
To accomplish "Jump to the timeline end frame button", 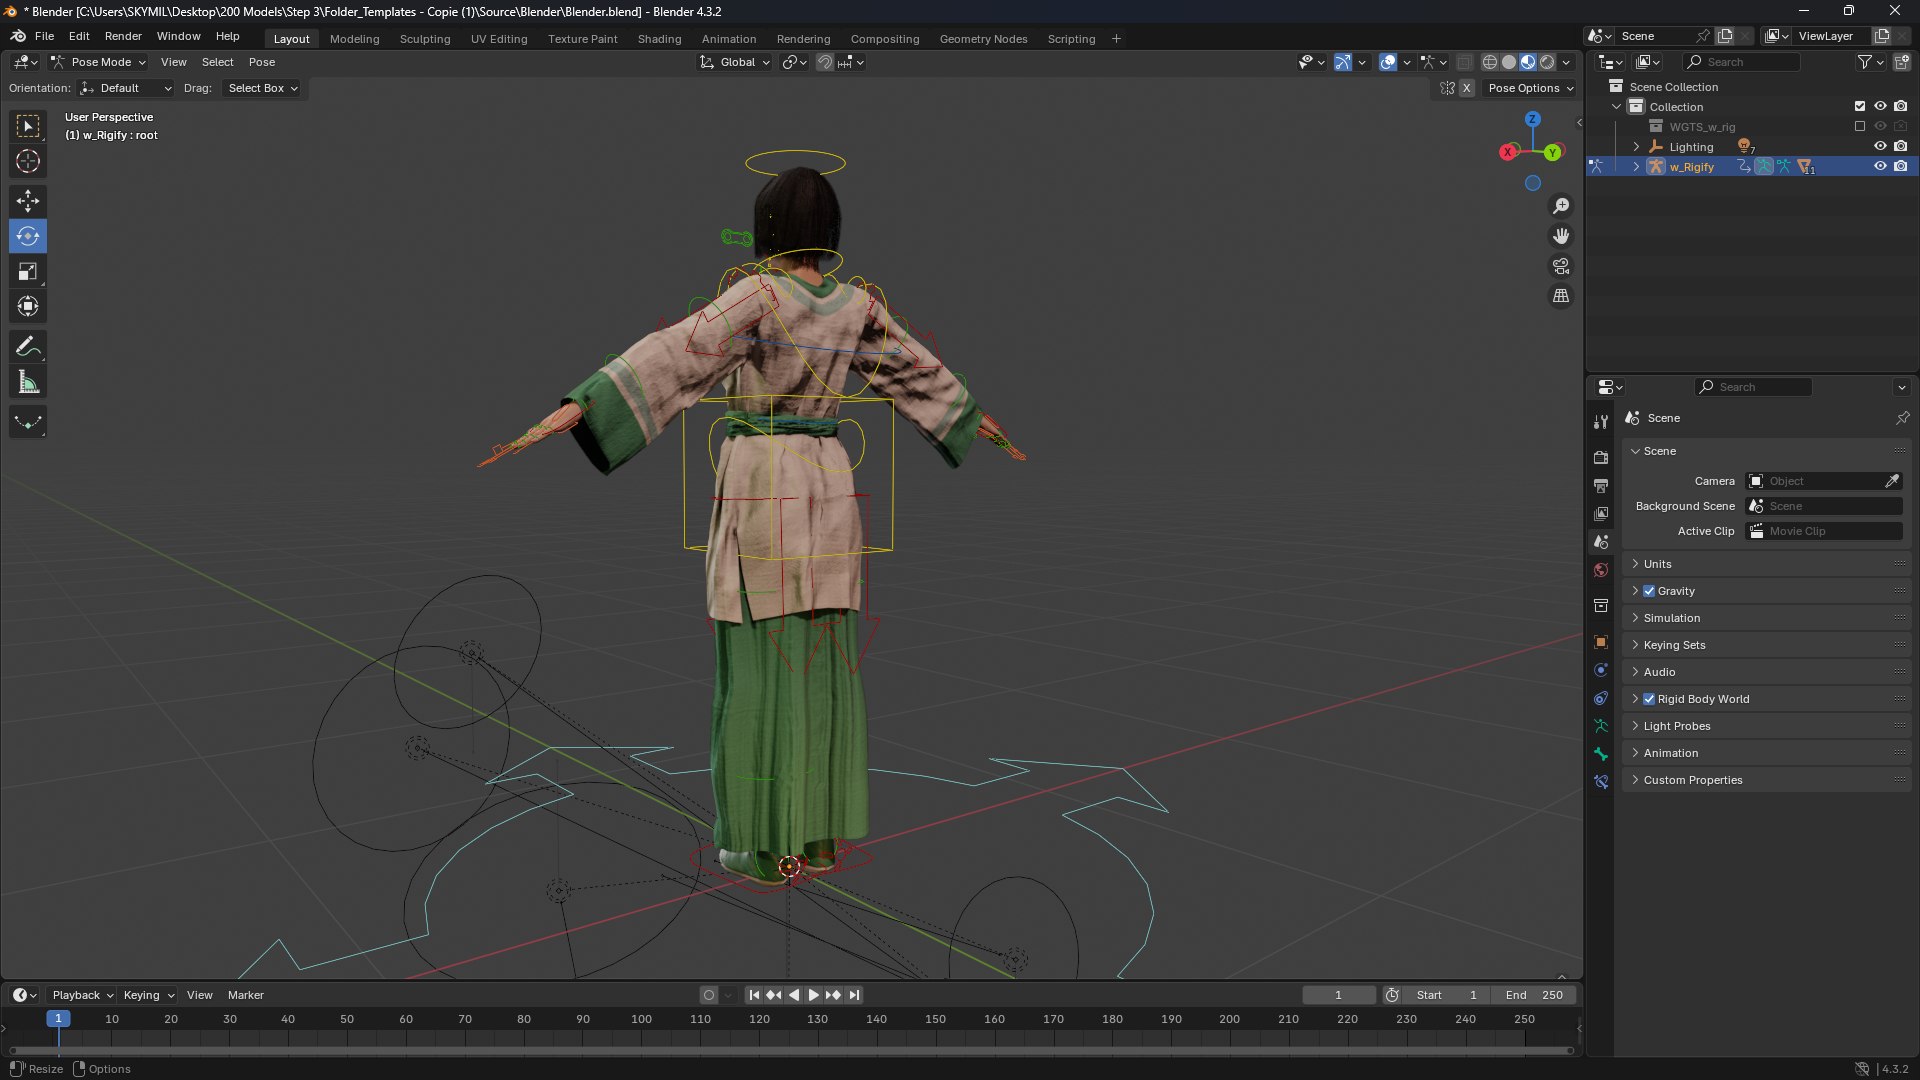I will [854, 995].
